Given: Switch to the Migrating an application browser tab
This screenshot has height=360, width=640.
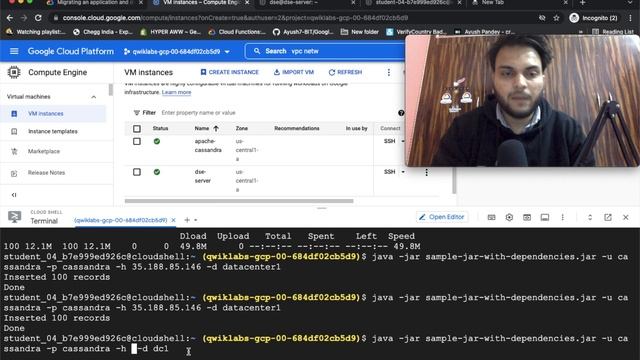Looking at the screenshot, I should pos(94,3).
